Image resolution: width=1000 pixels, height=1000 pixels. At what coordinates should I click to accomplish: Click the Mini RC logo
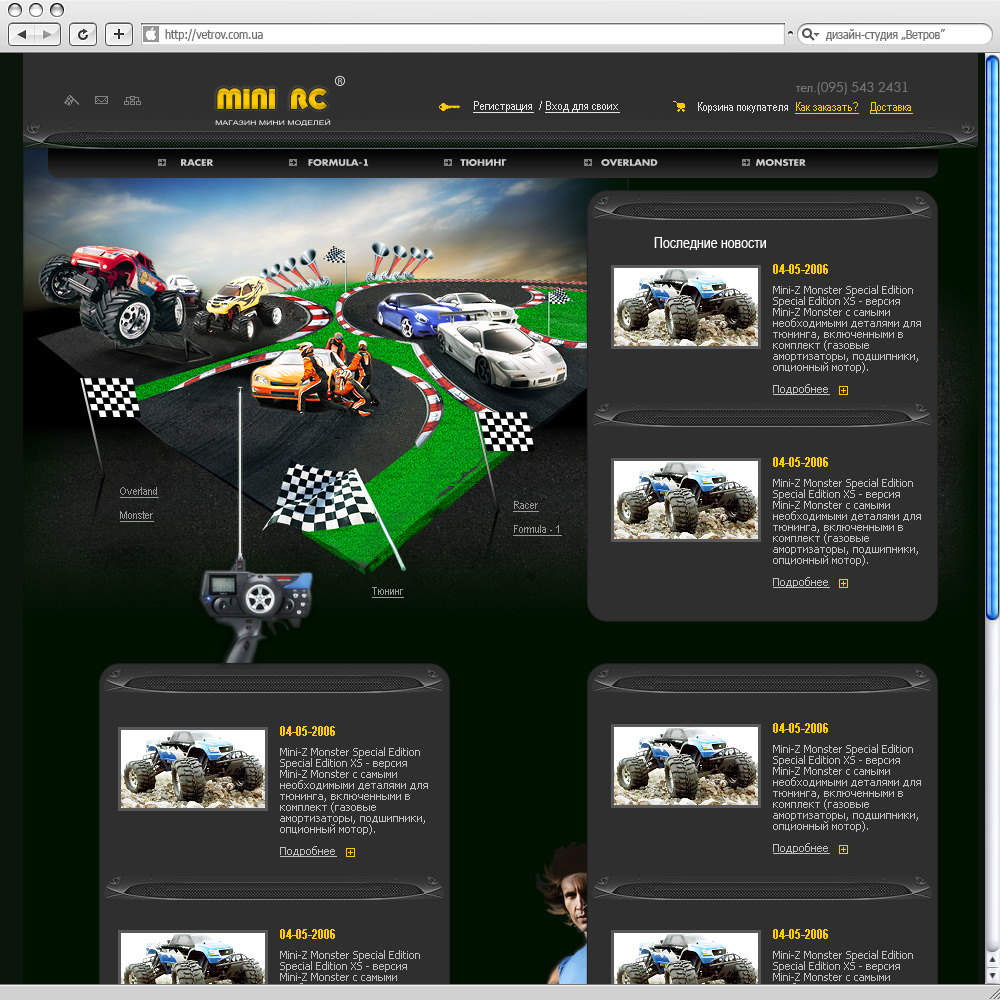click(274, 100)
